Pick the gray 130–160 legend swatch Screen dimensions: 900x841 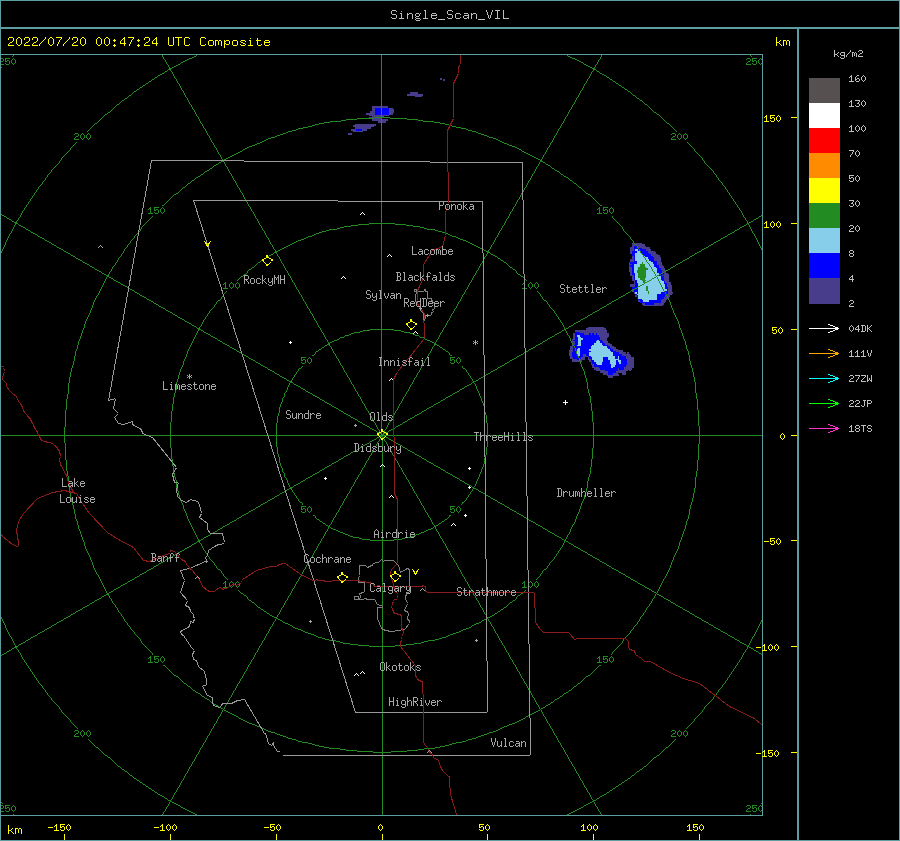pos(824,91)
